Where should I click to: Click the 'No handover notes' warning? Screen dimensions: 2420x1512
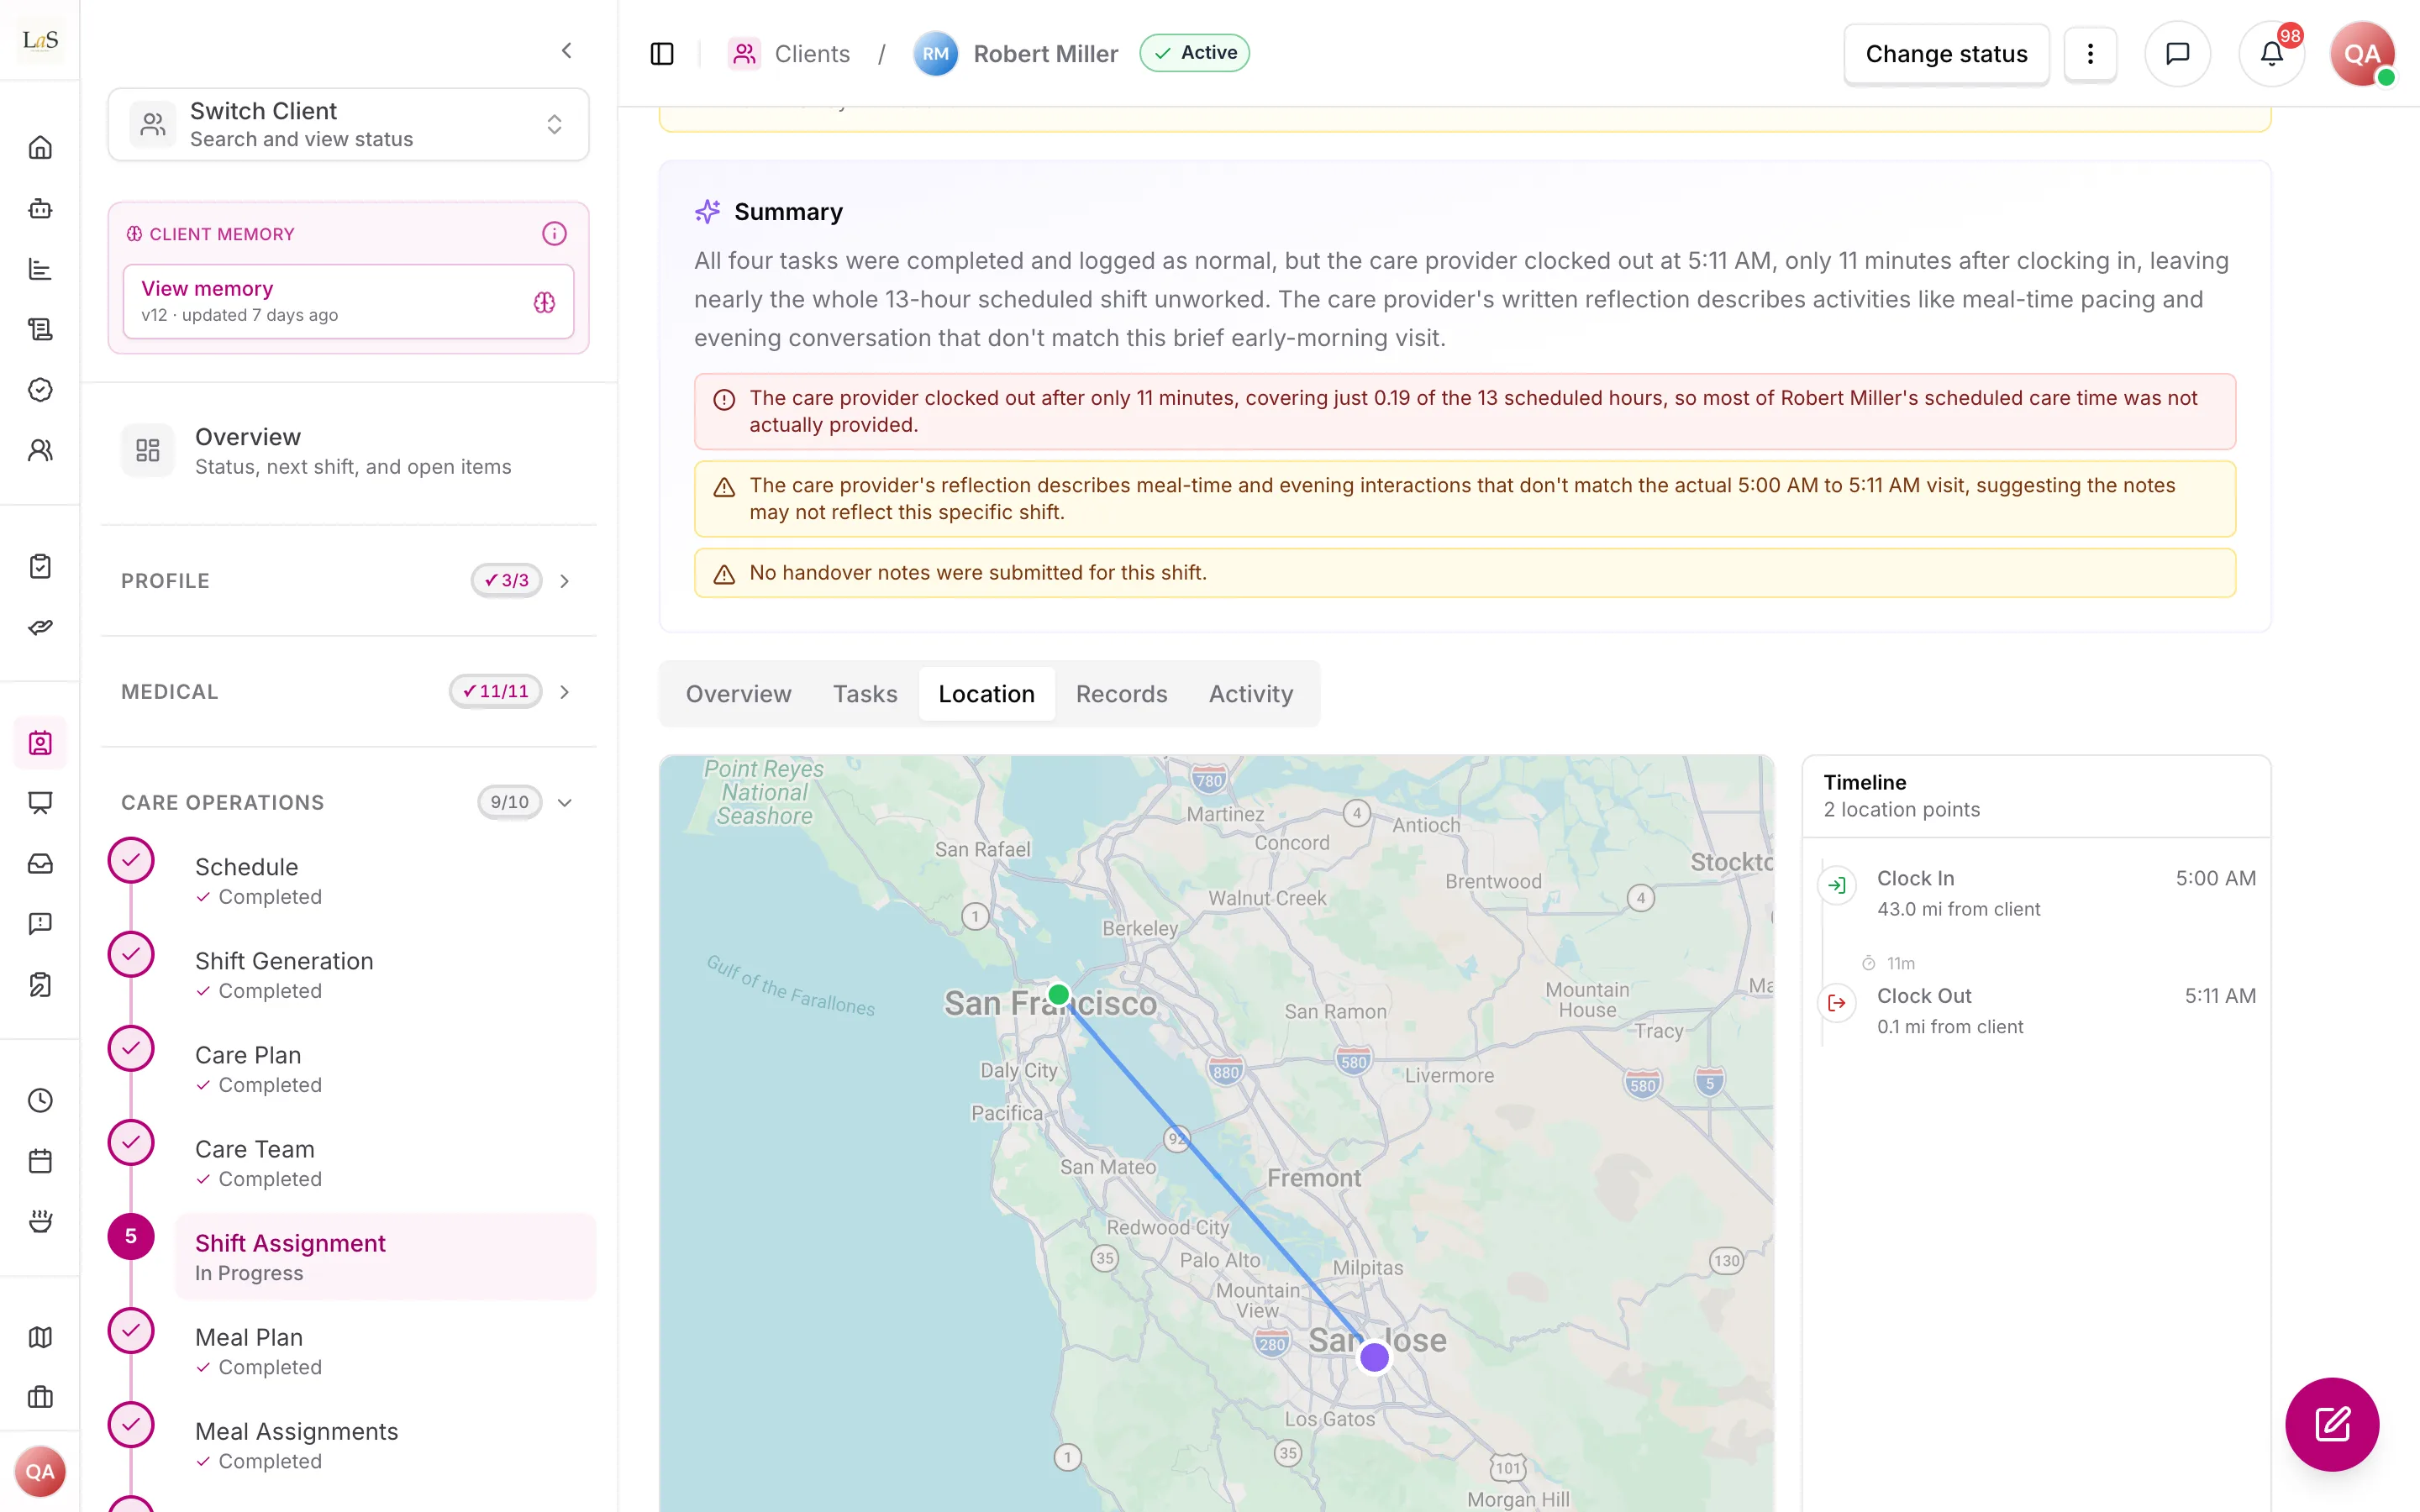point(1465,573)
